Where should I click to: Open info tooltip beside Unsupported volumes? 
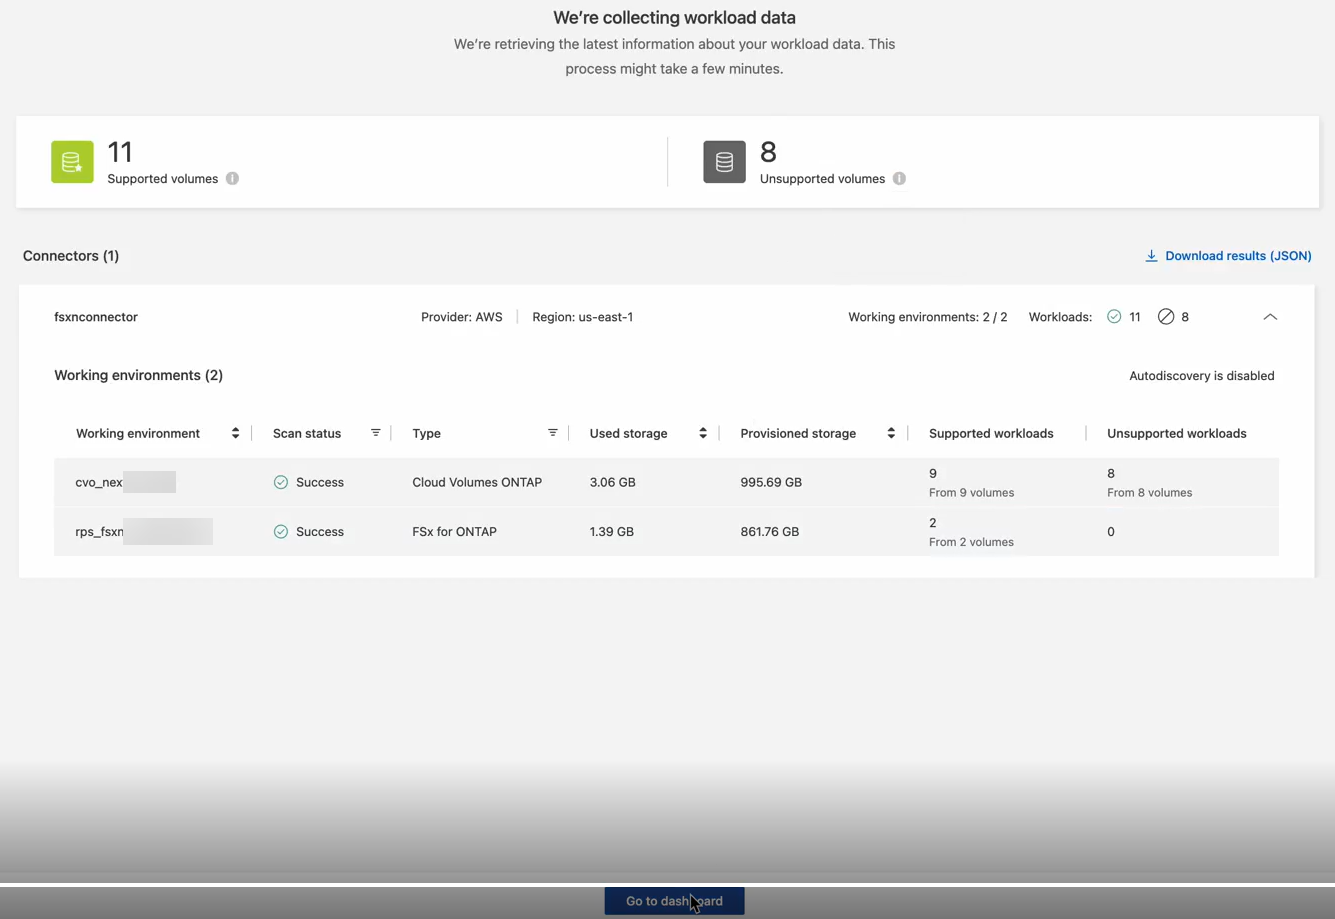pos(899,179)
